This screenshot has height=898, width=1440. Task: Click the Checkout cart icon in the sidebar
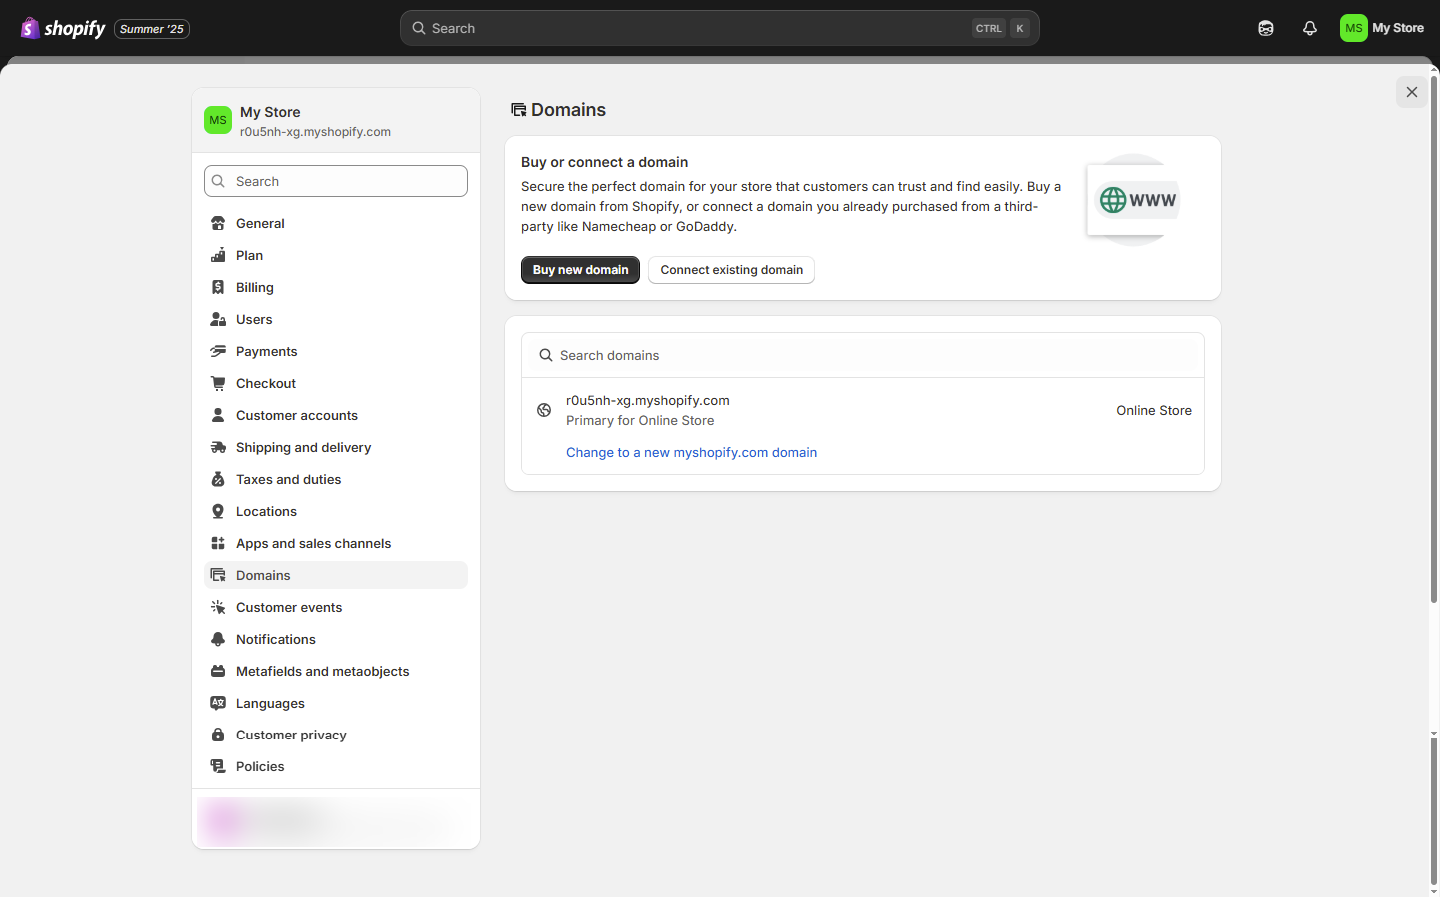click(x=218, y=383)
